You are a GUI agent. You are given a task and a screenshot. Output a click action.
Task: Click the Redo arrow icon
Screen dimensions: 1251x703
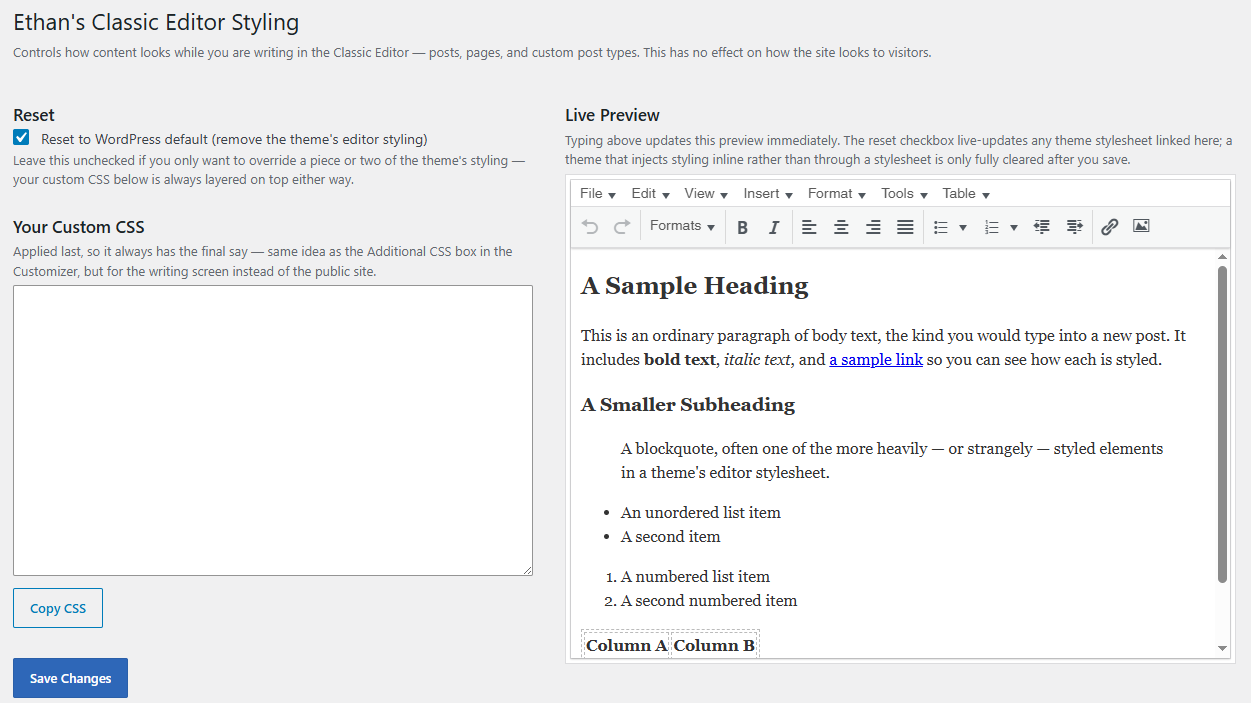[622, 227]
